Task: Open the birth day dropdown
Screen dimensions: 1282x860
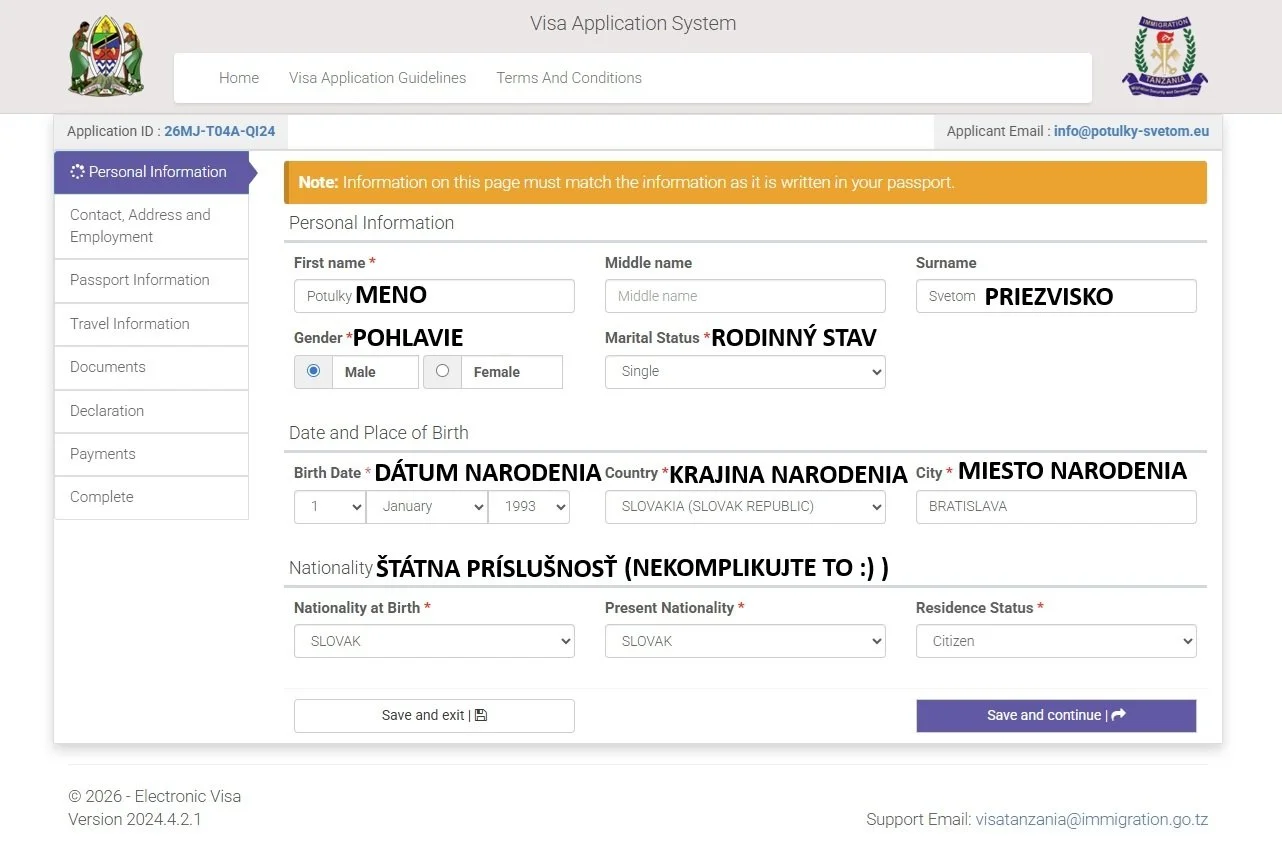Action: 330,507
